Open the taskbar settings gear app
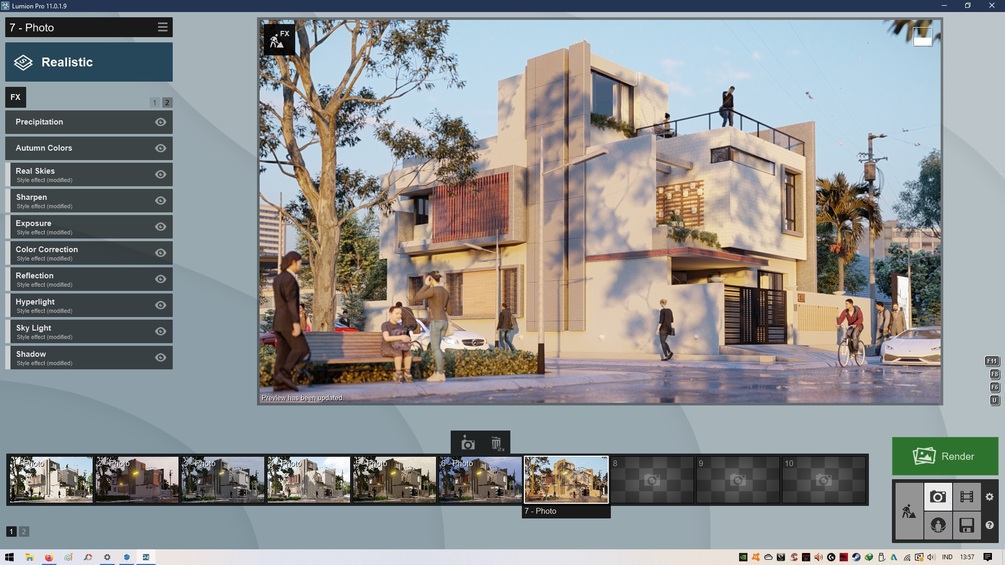This screenshot has height=565, width=1005. pyautogui.click(x=107, y=557)
